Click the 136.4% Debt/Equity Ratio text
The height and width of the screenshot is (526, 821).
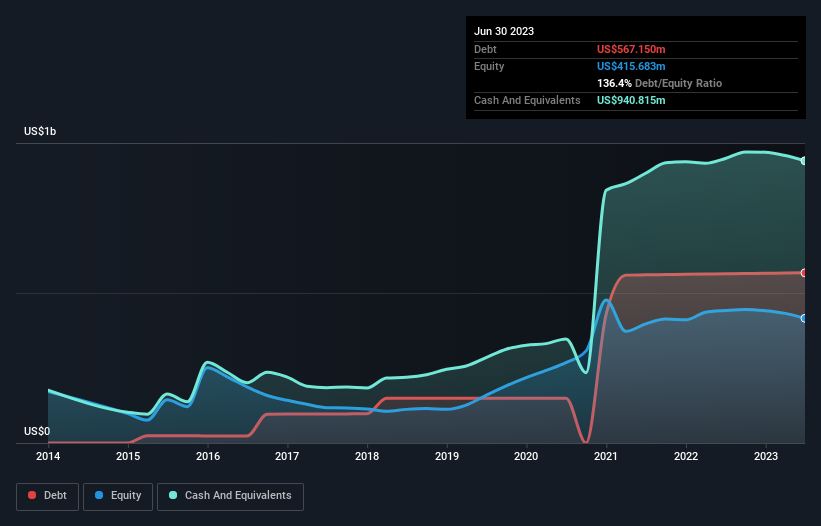tap(659, 83)
